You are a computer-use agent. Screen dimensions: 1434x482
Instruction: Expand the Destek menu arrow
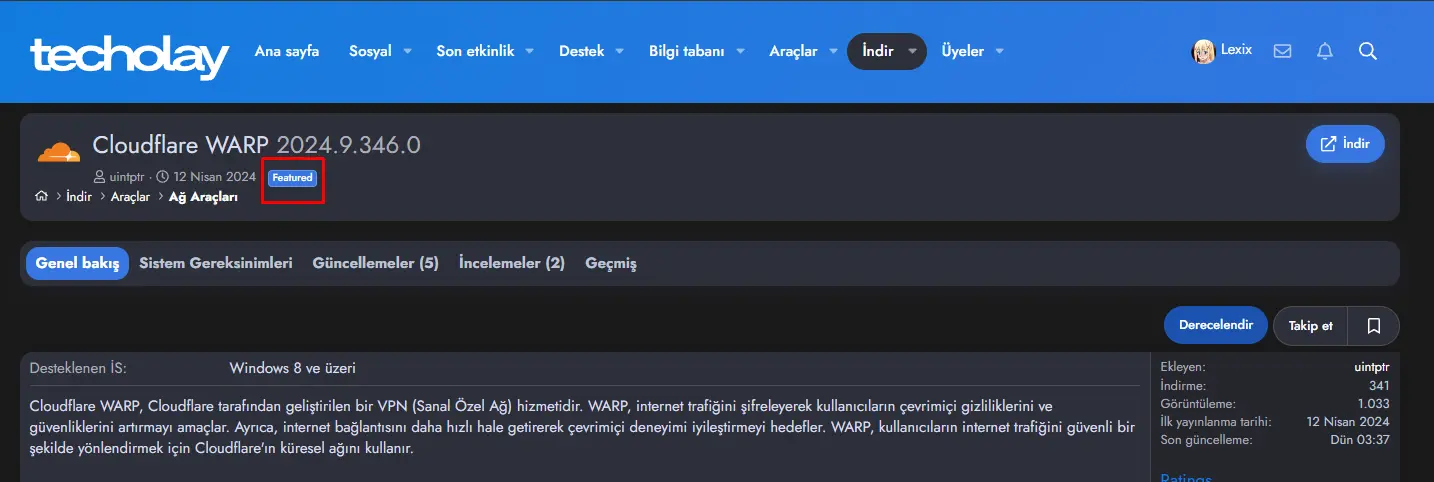(619, 51)
